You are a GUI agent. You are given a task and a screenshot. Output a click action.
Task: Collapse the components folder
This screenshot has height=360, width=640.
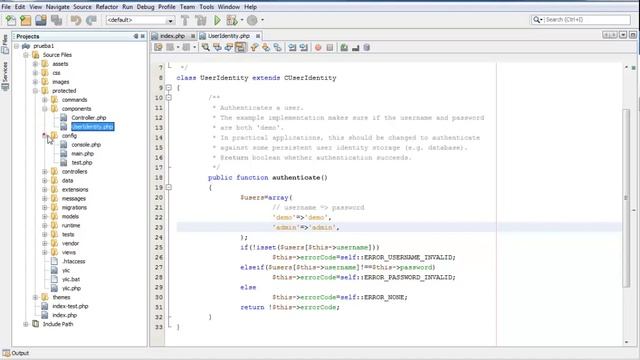[x=44, y=109]
